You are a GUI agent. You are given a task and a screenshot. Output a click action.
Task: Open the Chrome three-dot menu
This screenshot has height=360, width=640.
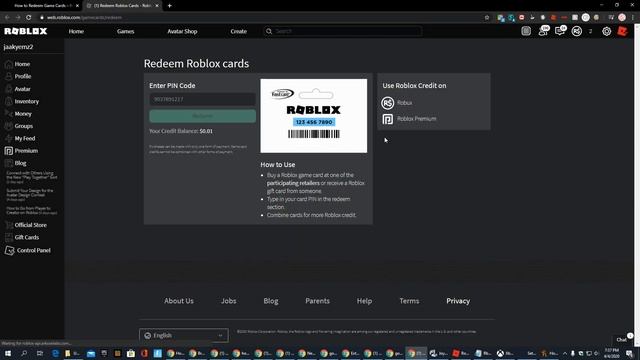click(633, 18)
